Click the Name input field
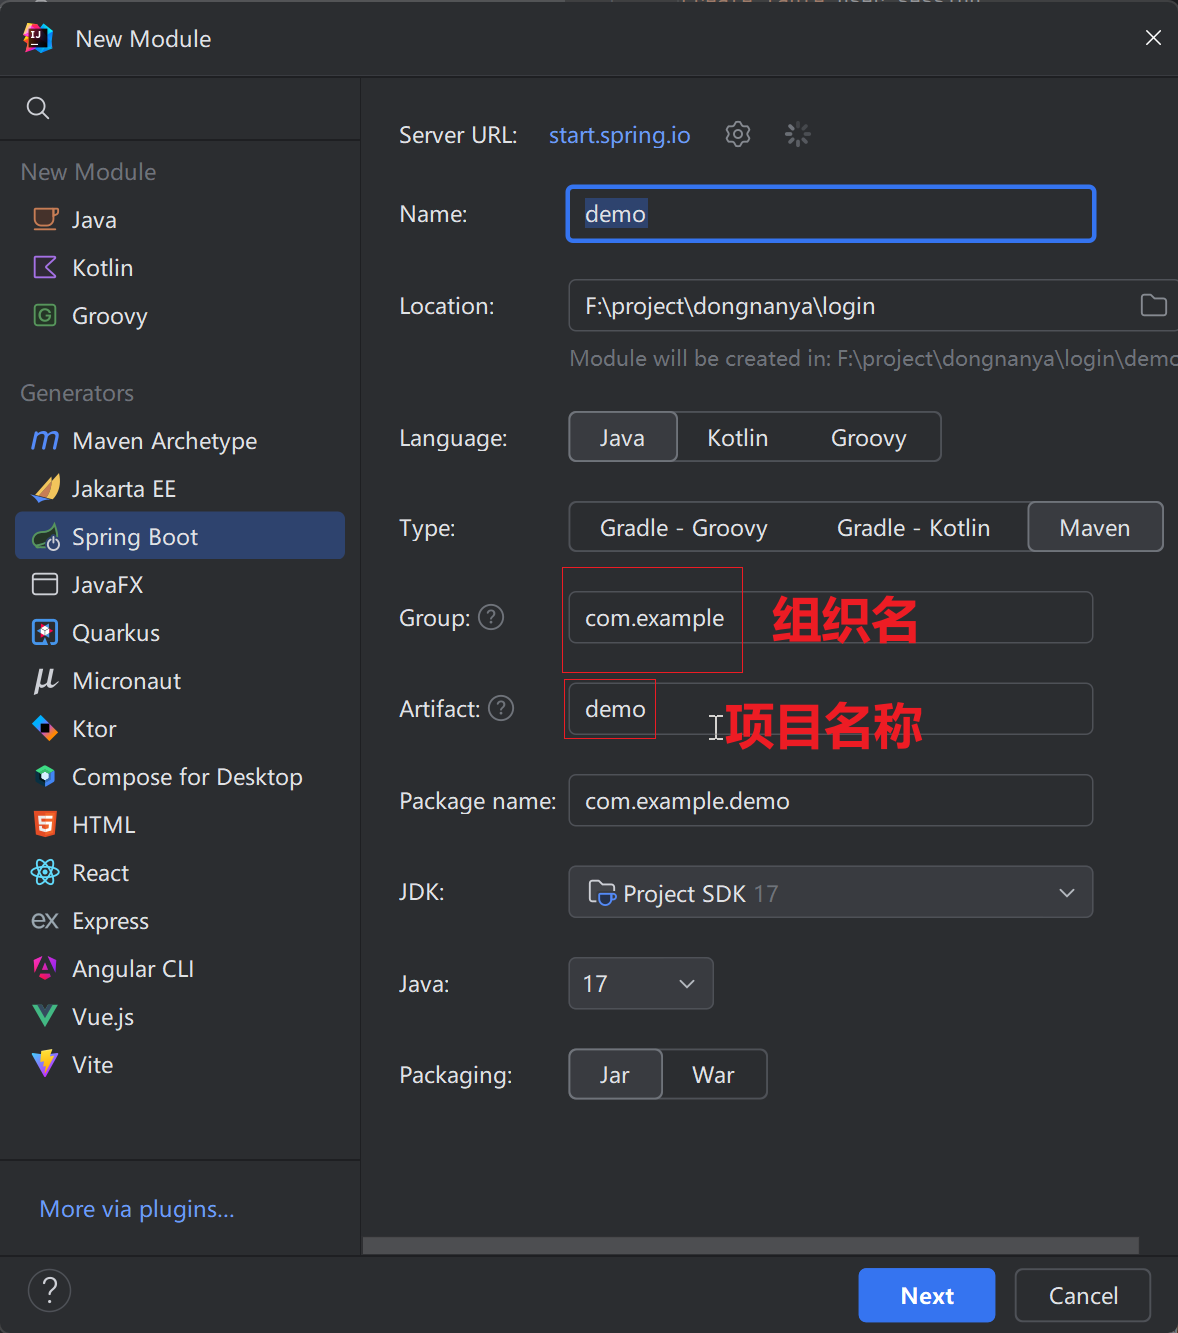Screen dimensions: 1178x1333 [831, 213]
